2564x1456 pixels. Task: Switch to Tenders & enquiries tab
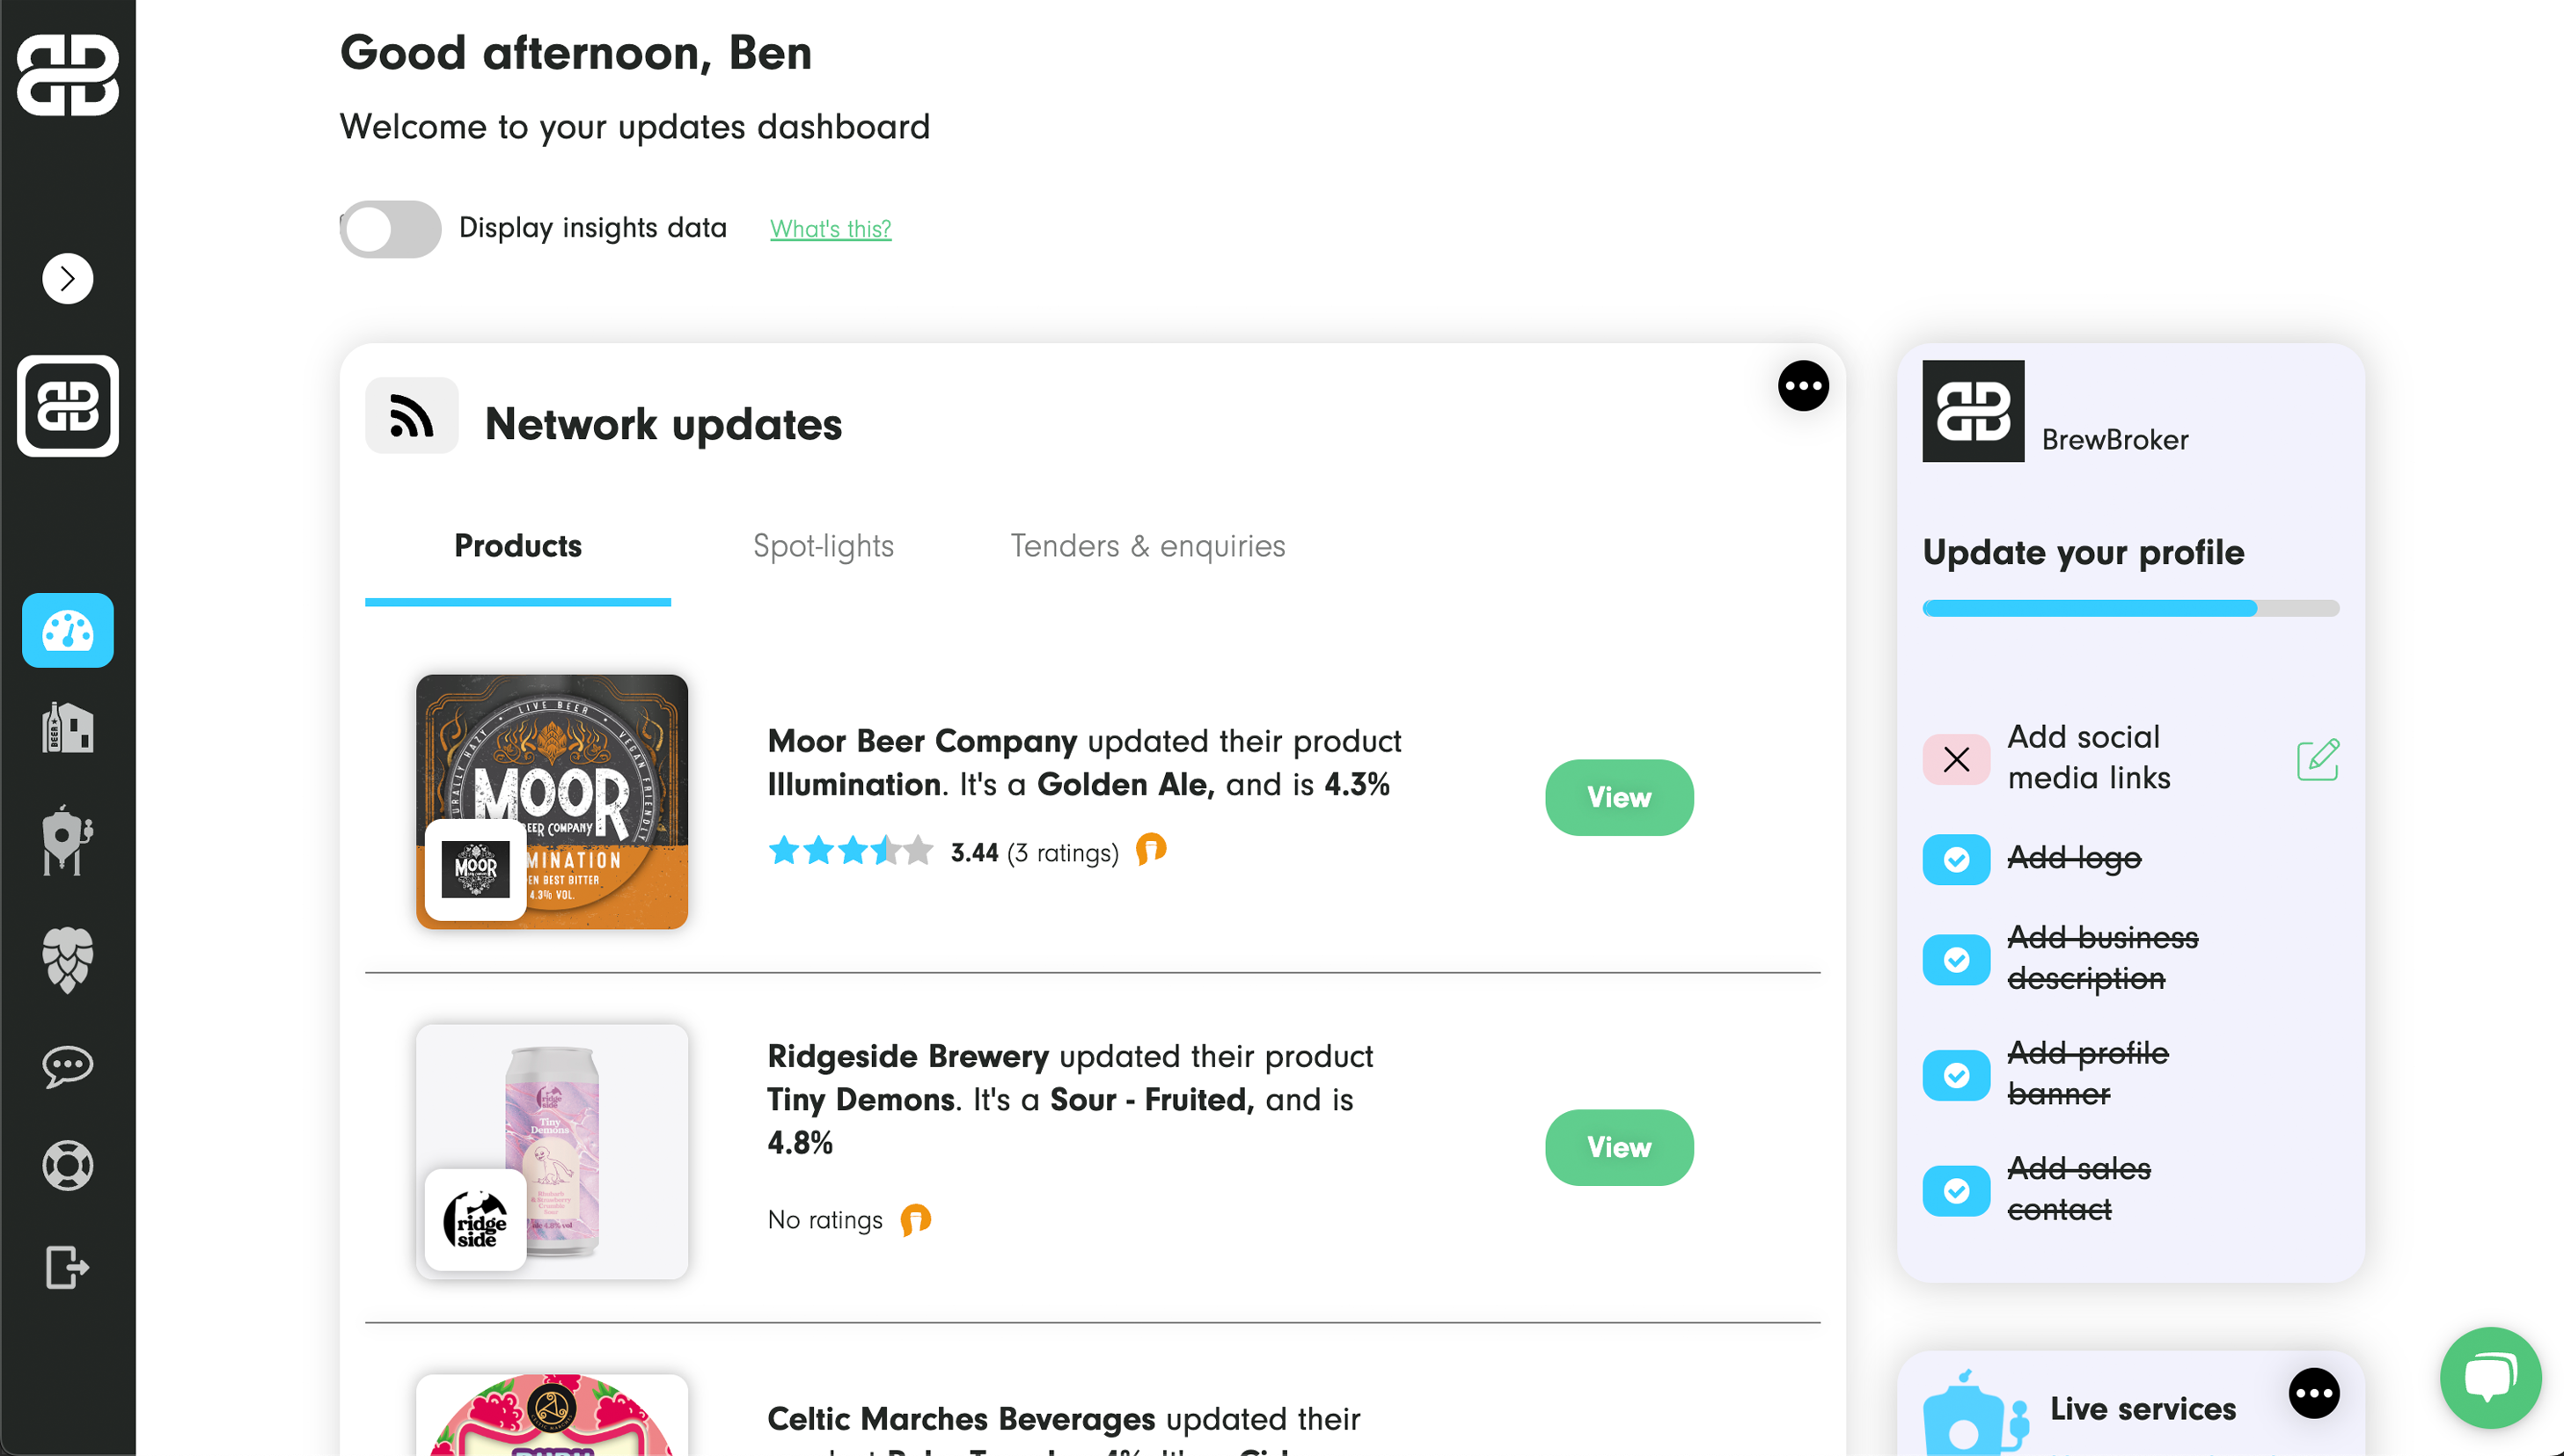click(x=1147, y=546)
